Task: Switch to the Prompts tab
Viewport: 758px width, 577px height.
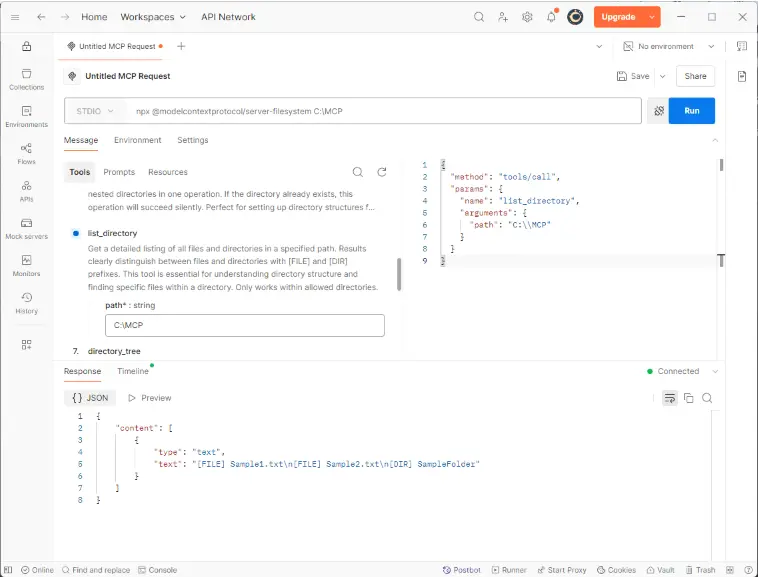Action: coord(119,172)
